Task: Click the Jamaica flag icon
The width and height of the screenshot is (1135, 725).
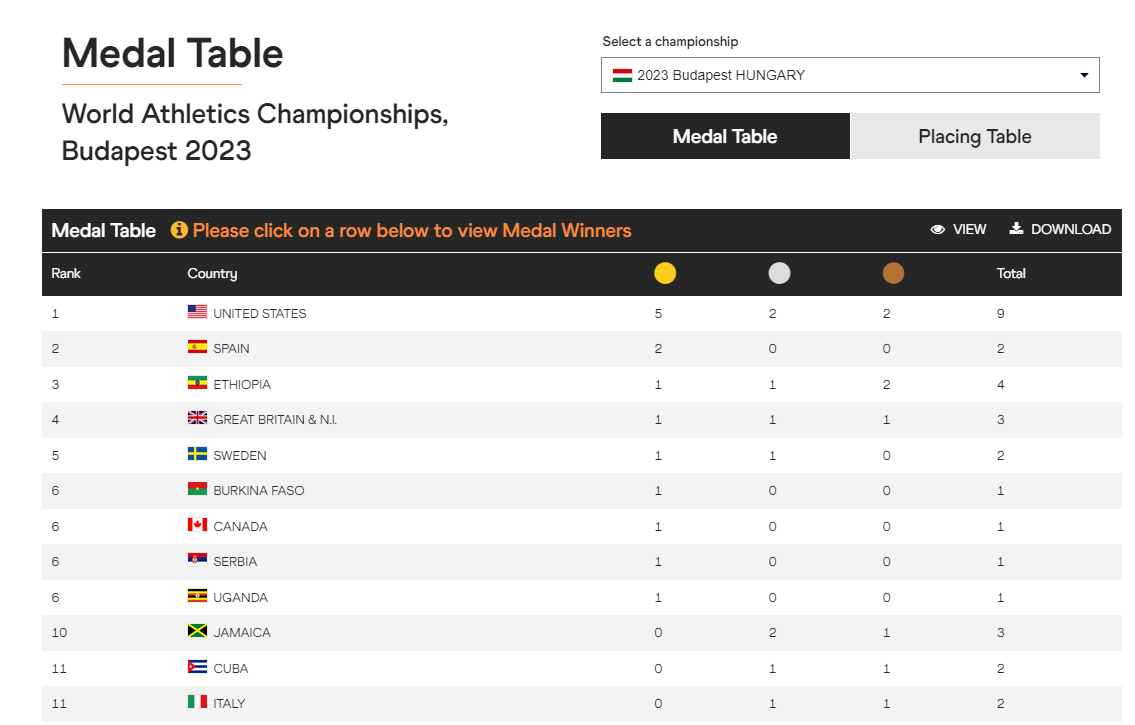Action: 197,631
